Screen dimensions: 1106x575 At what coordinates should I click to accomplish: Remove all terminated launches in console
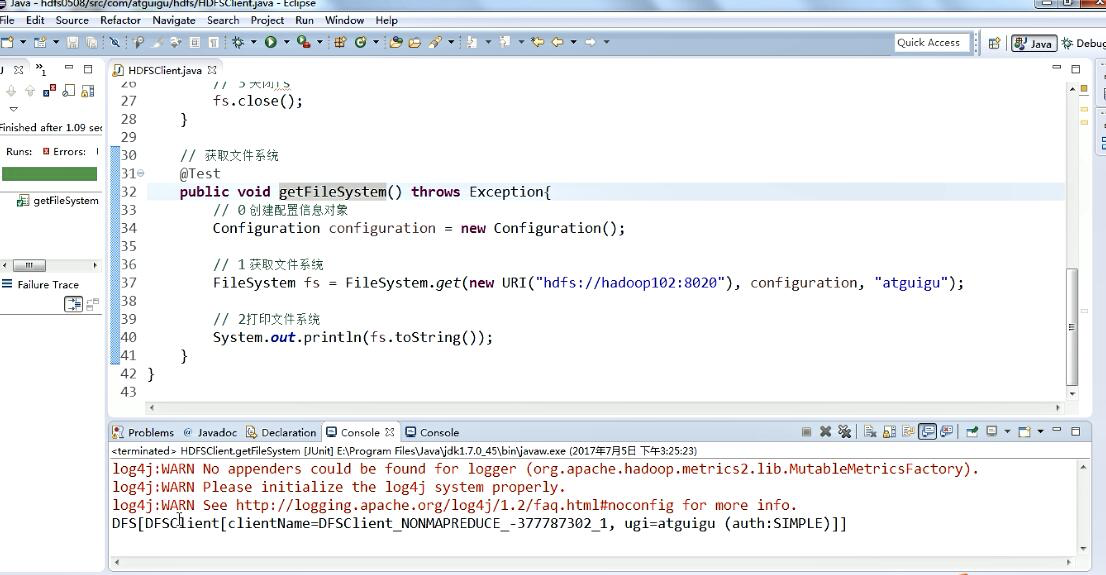[x=844, y=432]
